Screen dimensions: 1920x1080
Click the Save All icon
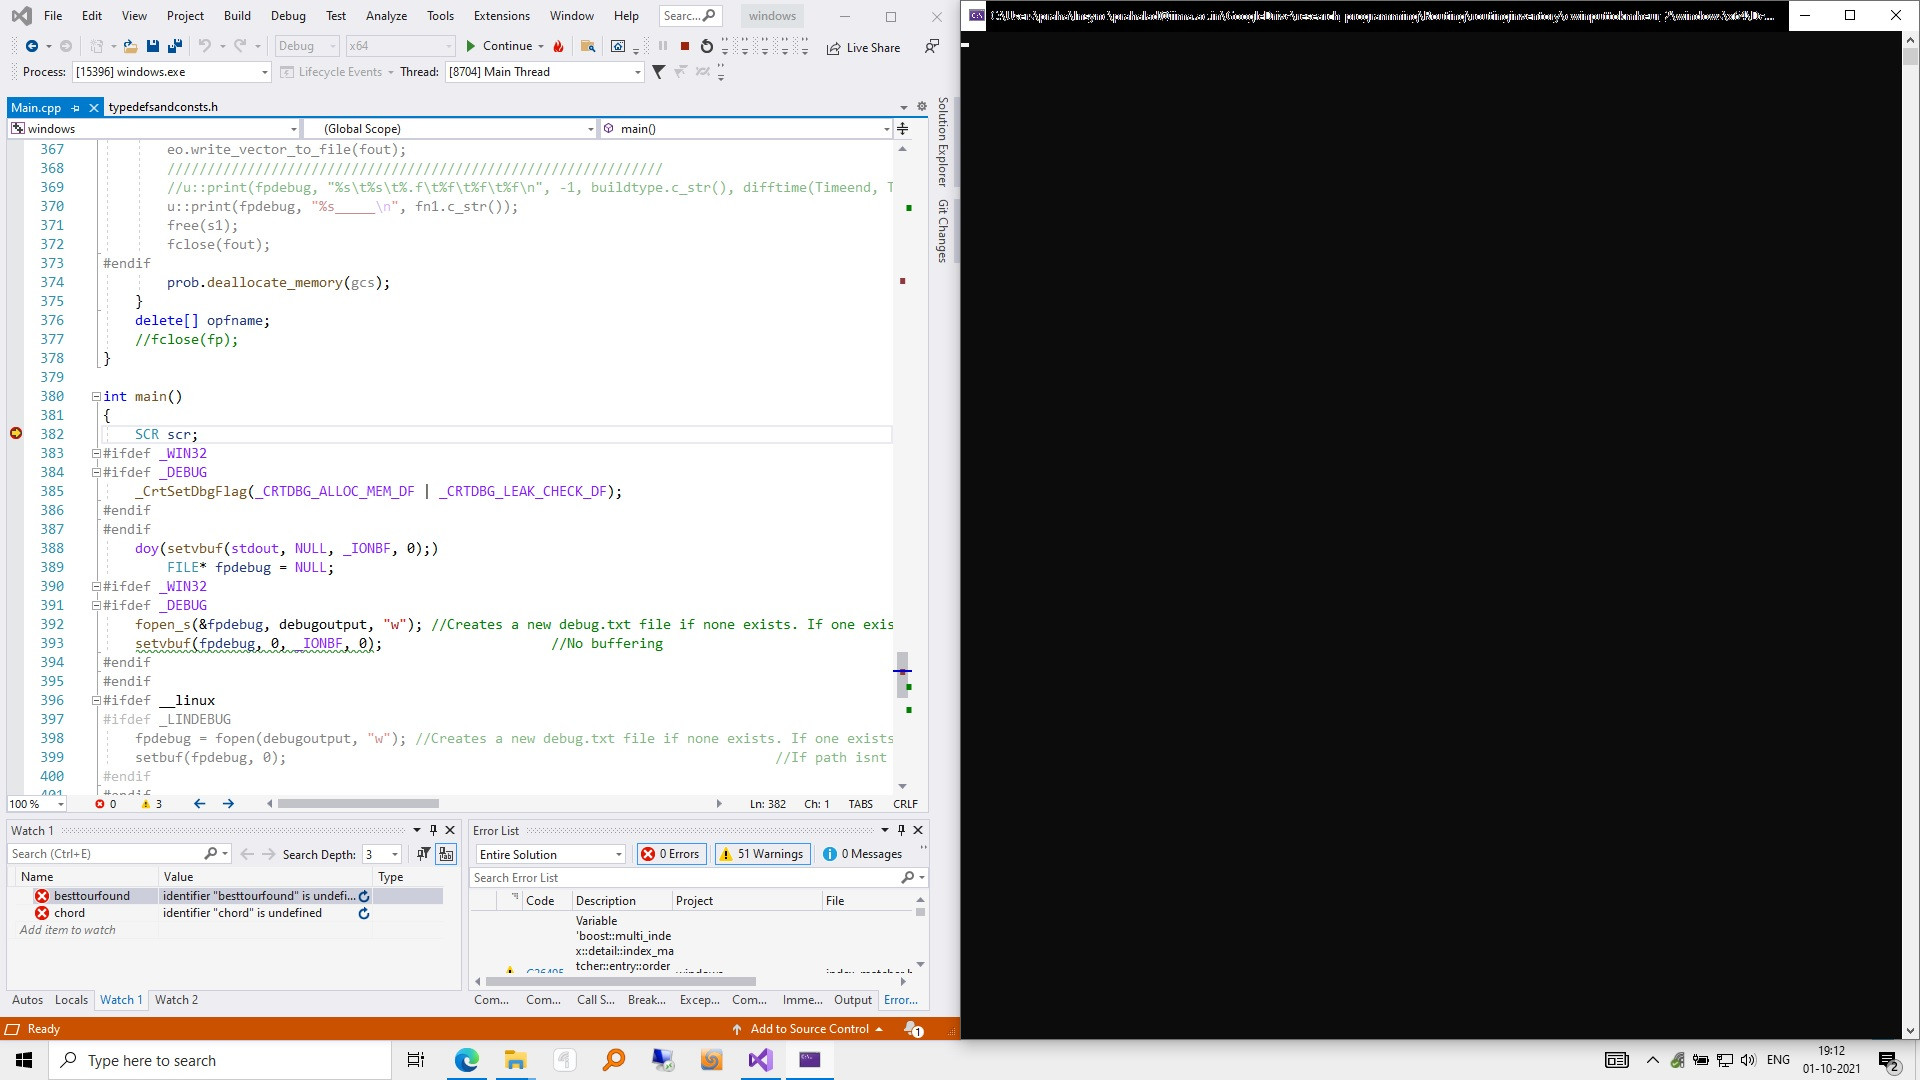tap(175, 46)
